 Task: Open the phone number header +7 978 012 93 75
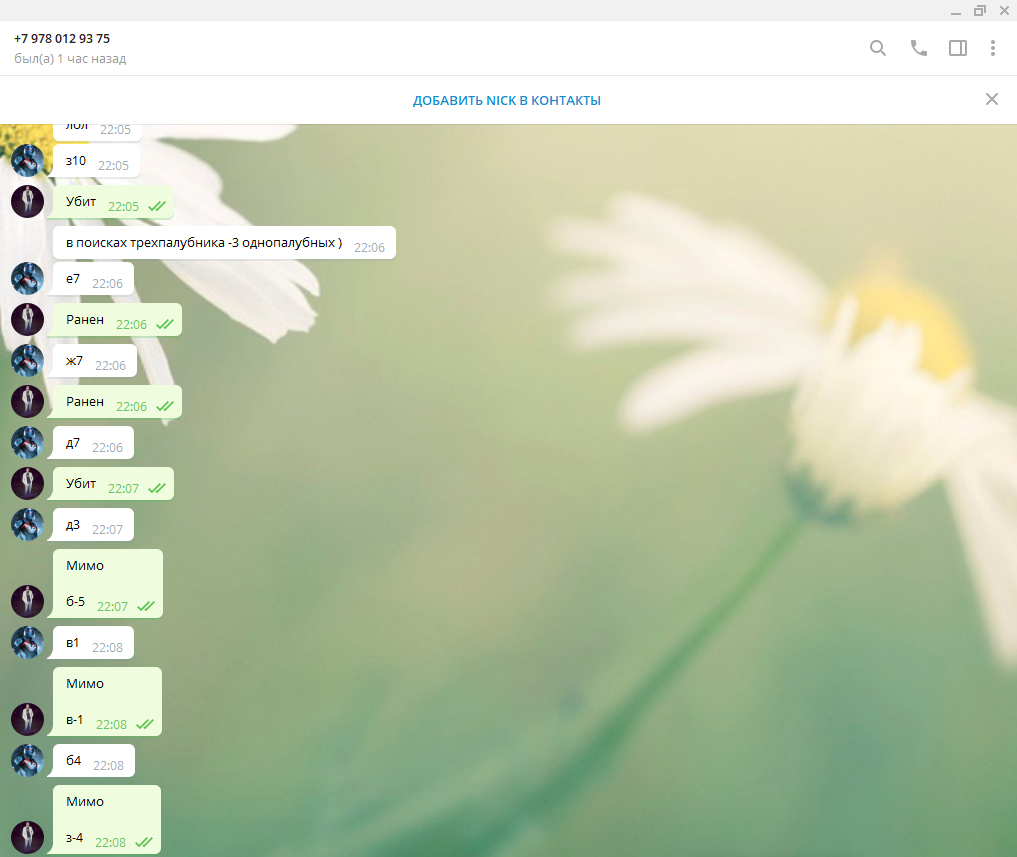click(62, 38)
